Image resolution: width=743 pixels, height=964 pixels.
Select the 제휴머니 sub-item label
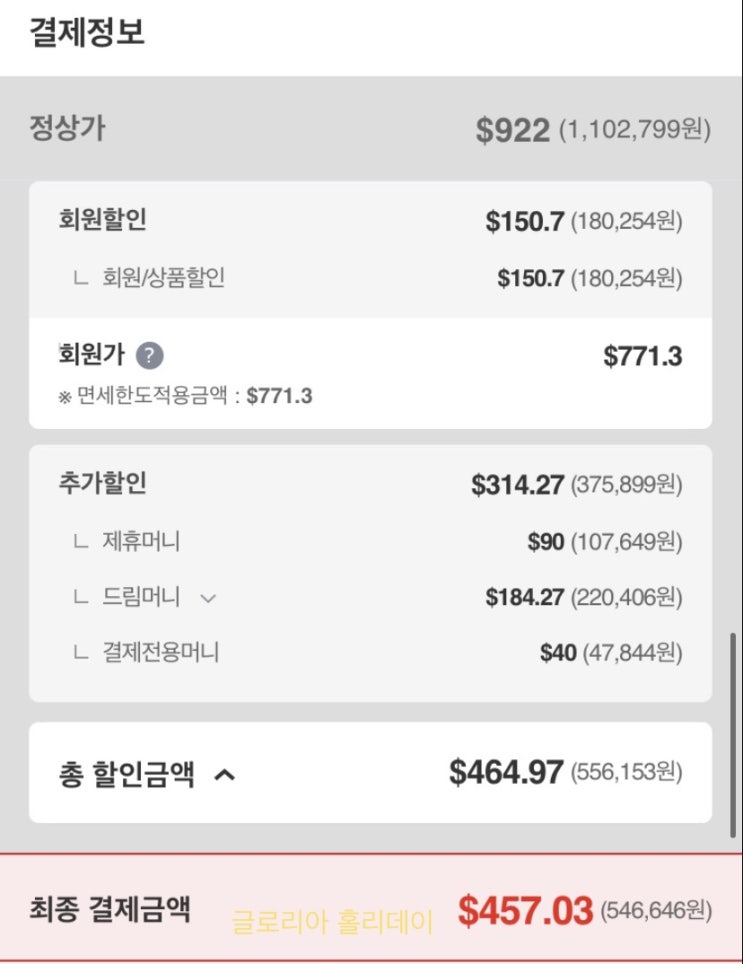[141, 542]
